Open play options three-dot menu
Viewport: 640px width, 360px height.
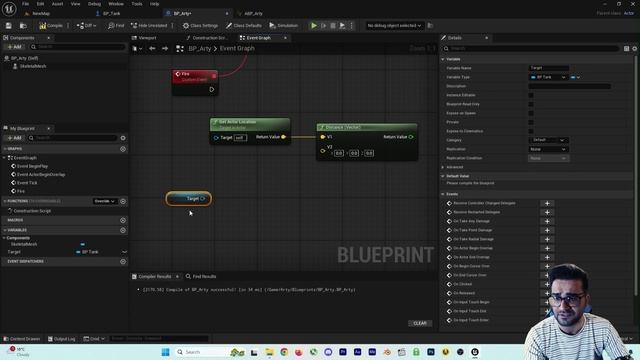tap(351, 25)
